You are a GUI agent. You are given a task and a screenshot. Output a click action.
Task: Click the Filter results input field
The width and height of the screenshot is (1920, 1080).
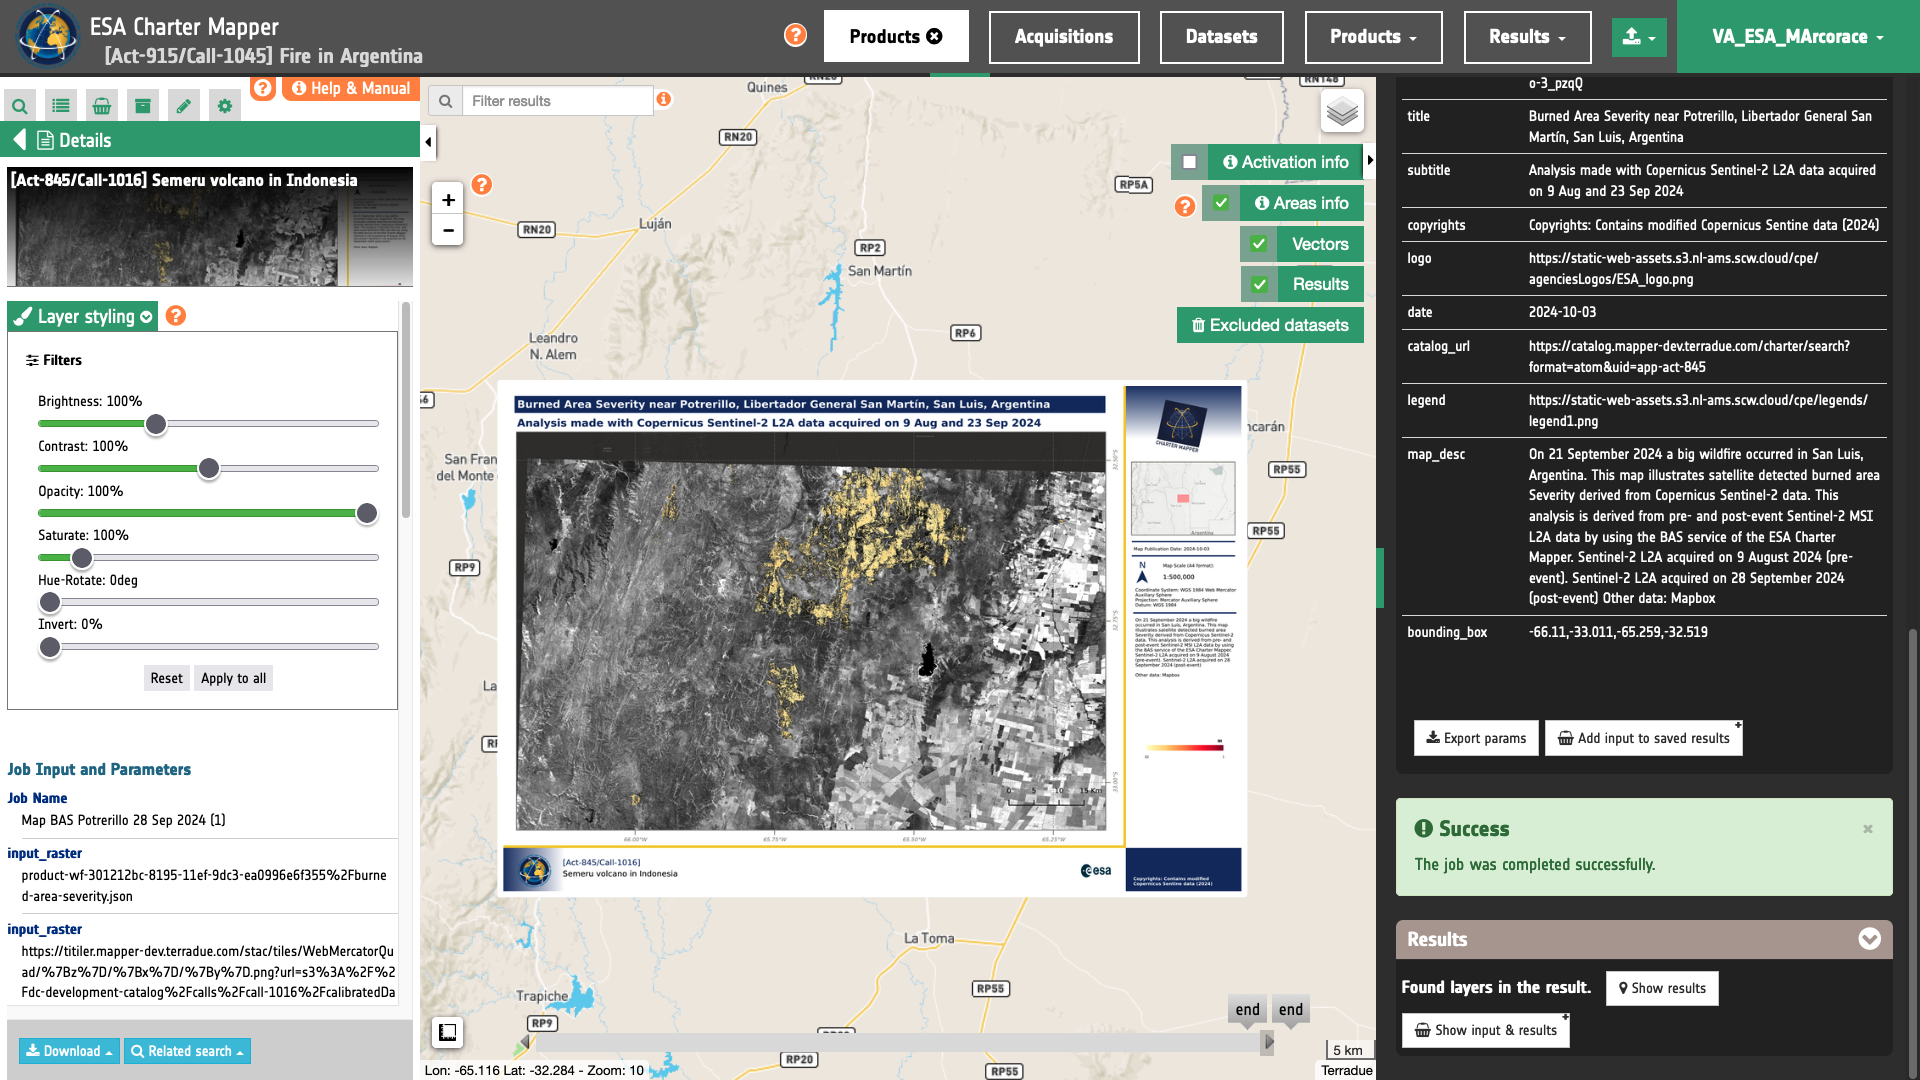click(x=557, y=101)
